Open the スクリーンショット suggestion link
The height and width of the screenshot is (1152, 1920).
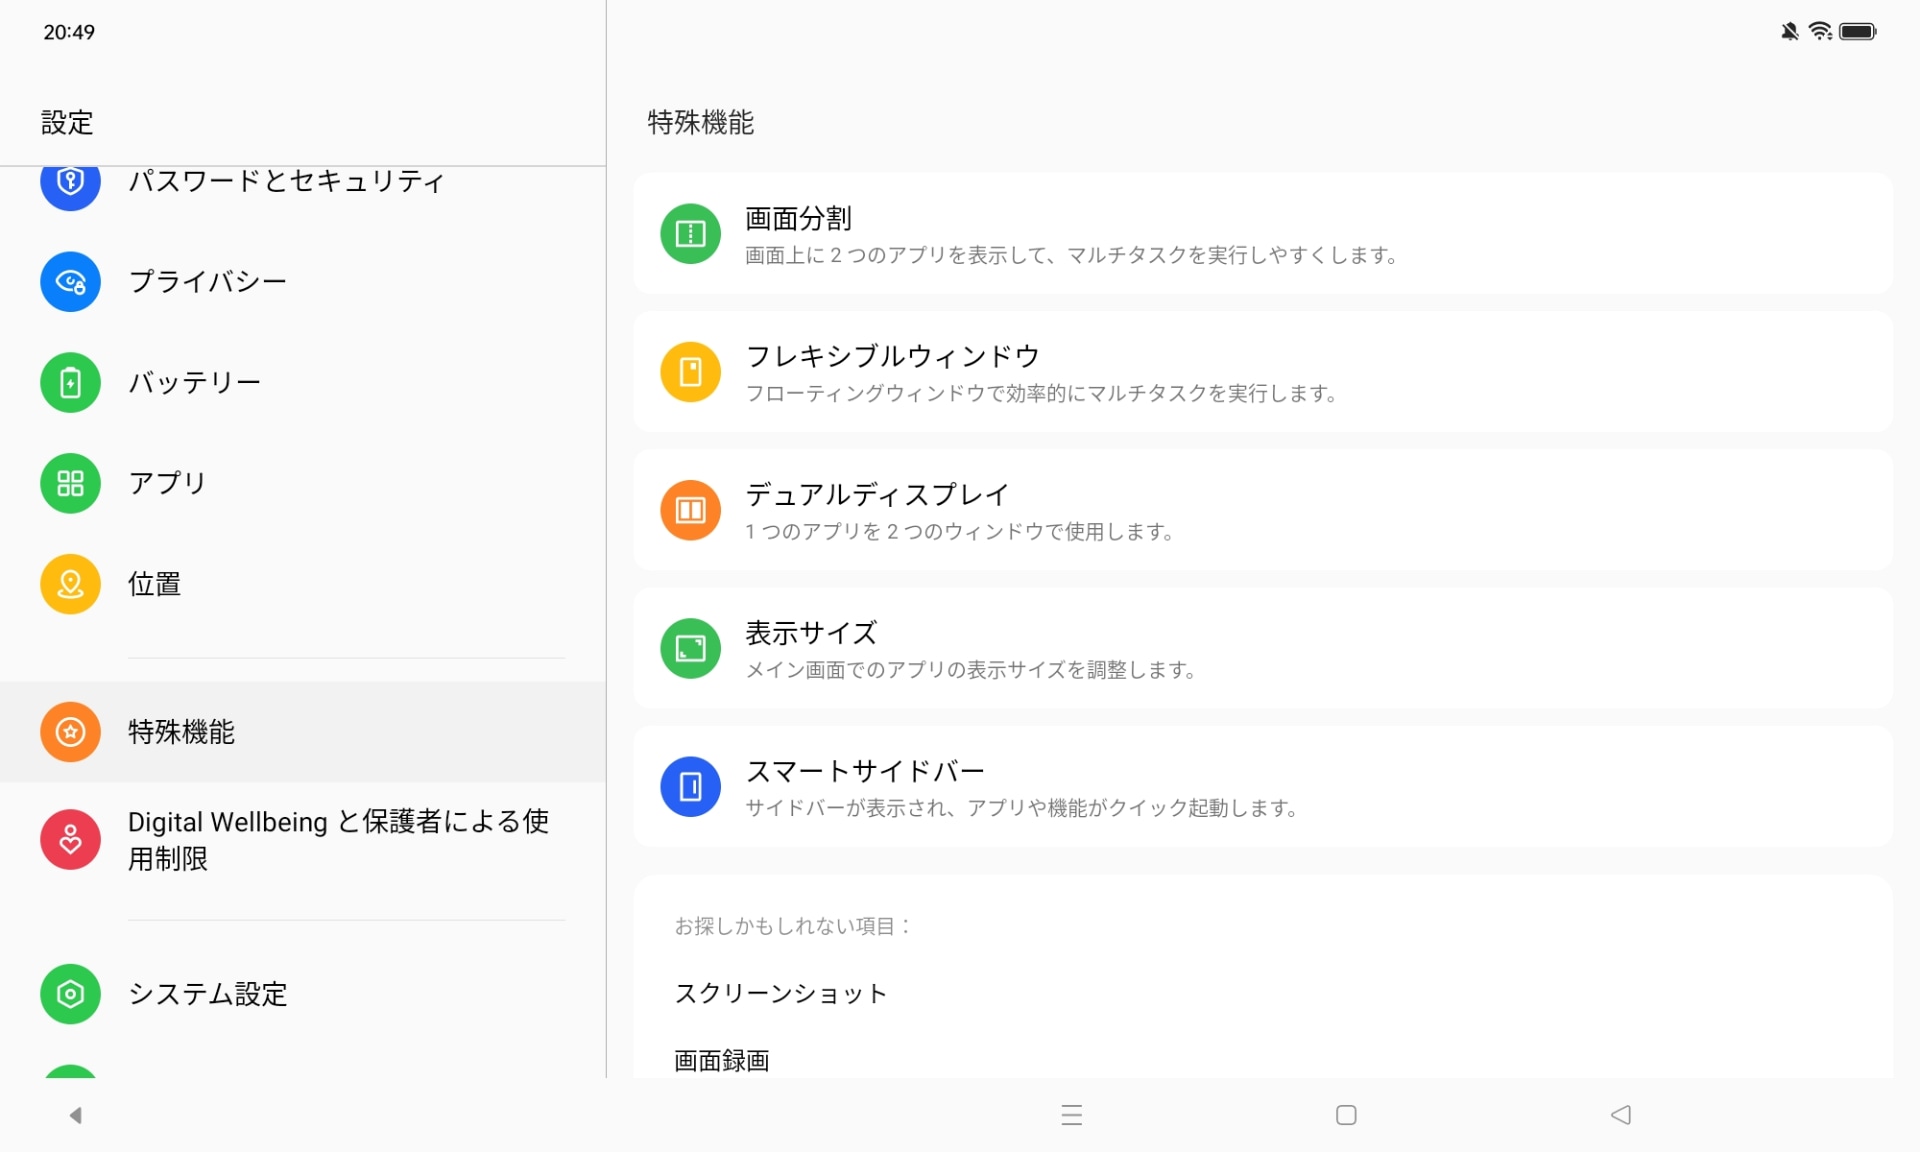(781, 993)
